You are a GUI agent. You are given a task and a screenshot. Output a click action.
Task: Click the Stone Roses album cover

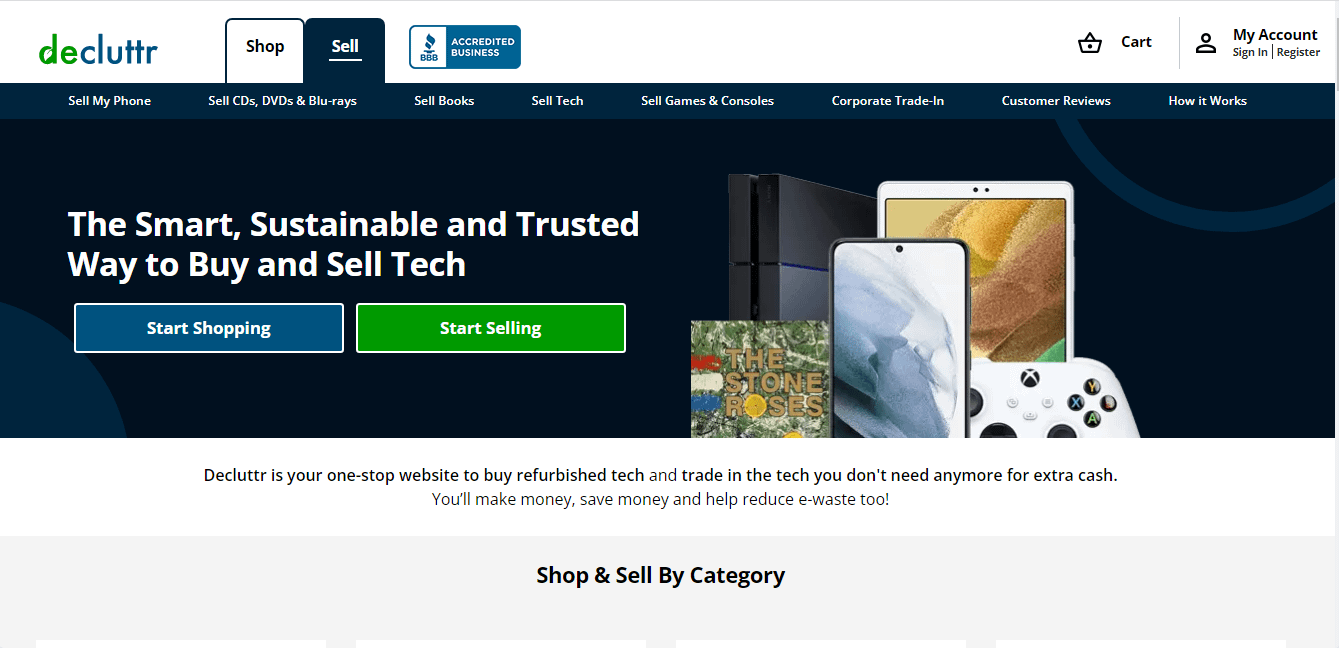point(760,379)
